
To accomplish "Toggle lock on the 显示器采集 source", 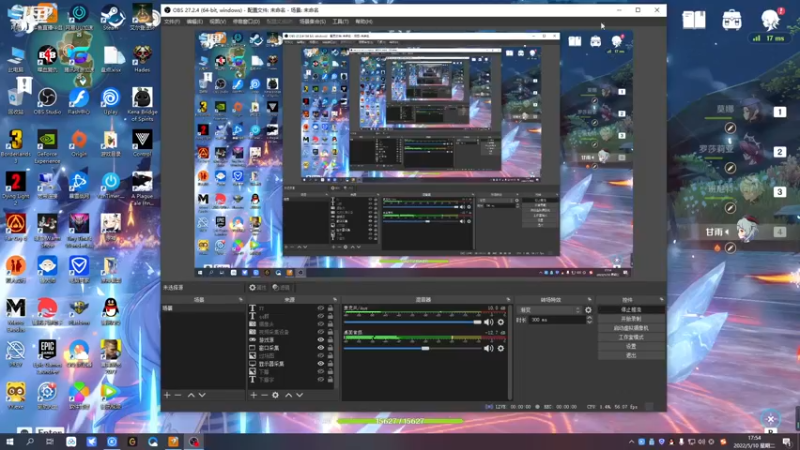I will click(330, 364).
